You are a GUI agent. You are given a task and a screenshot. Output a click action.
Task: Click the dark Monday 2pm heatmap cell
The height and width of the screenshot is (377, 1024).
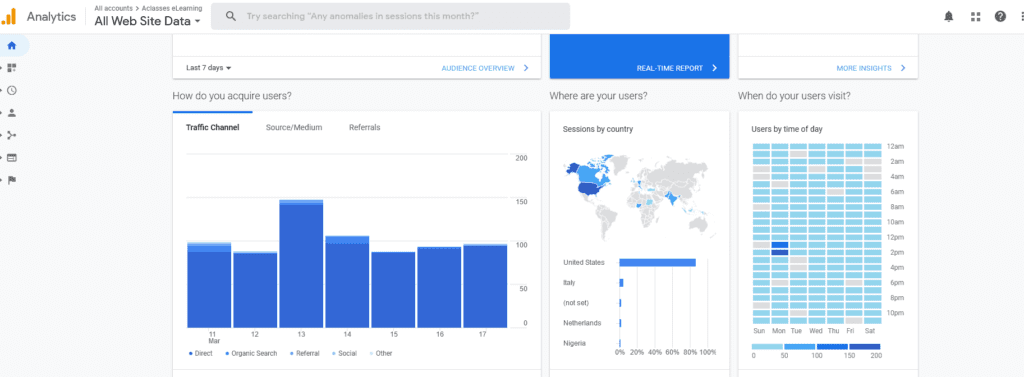point(780,252)
